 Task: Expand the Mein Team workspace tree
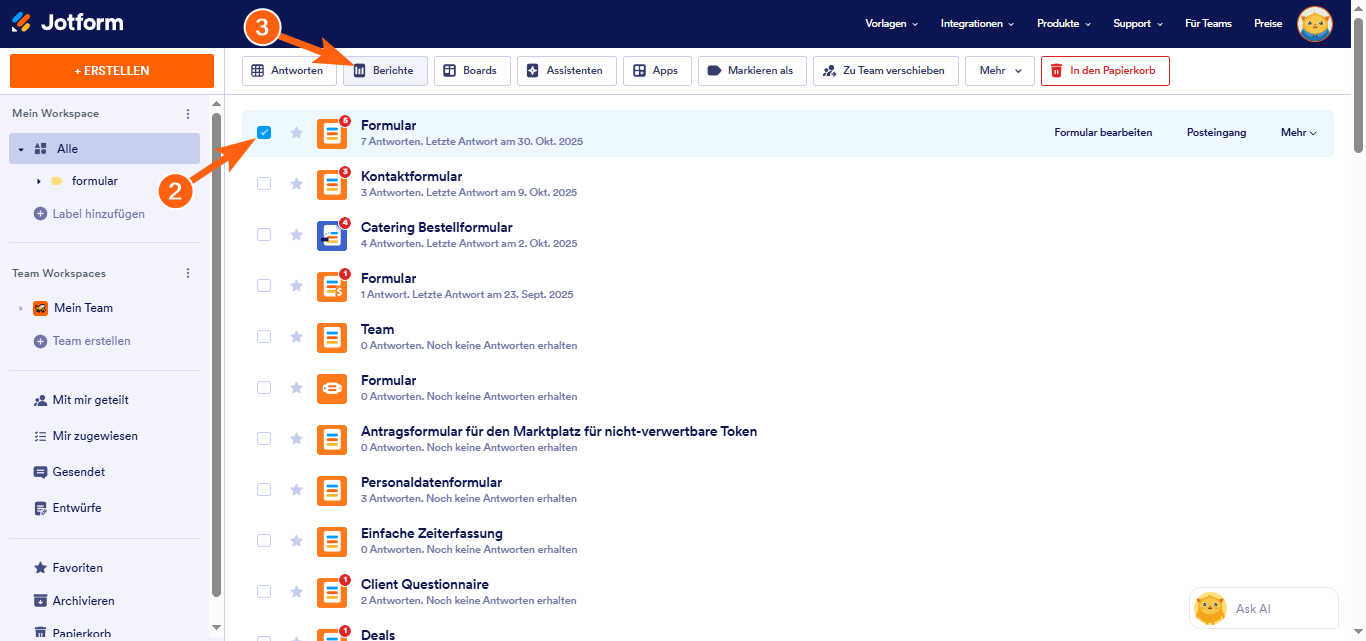coord(20,308)
